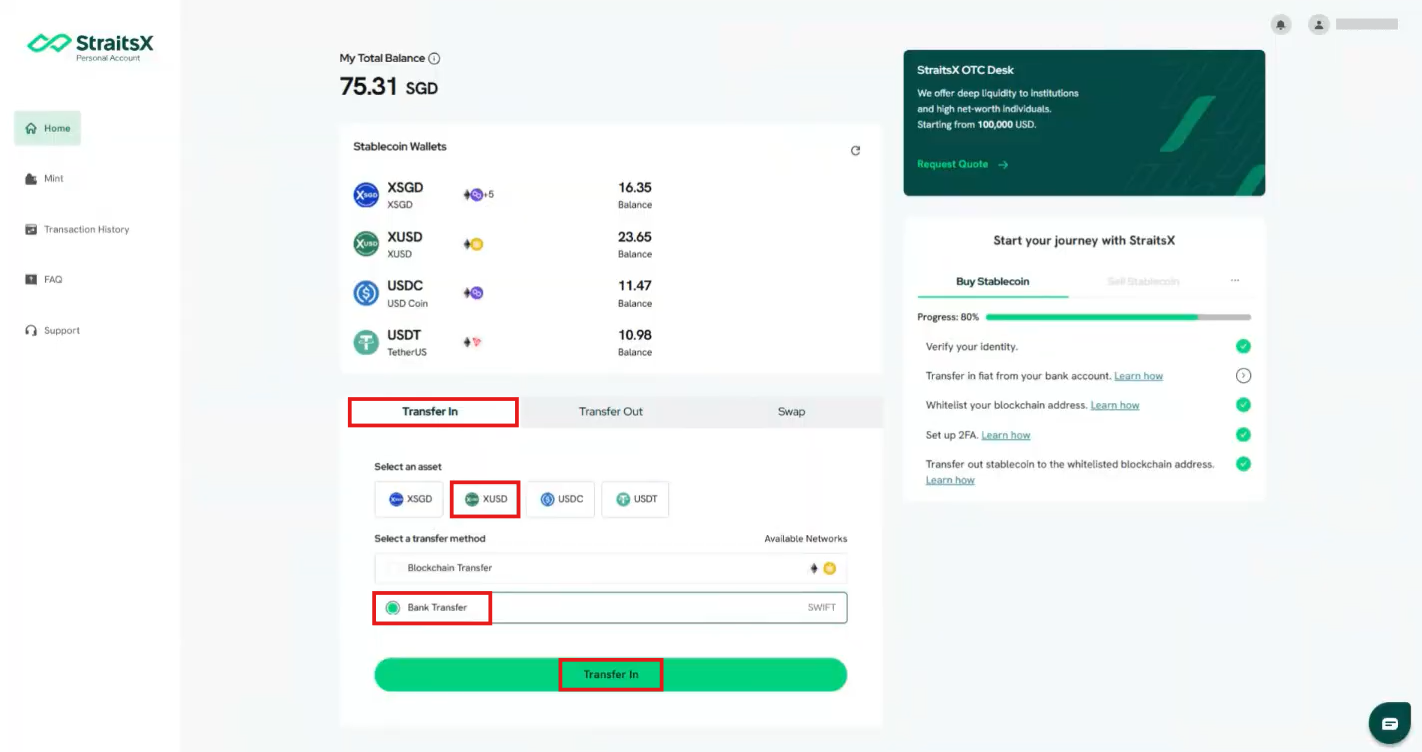Open the notifications bell
The image size is (1422, 752).
(x=1280, y=24)
